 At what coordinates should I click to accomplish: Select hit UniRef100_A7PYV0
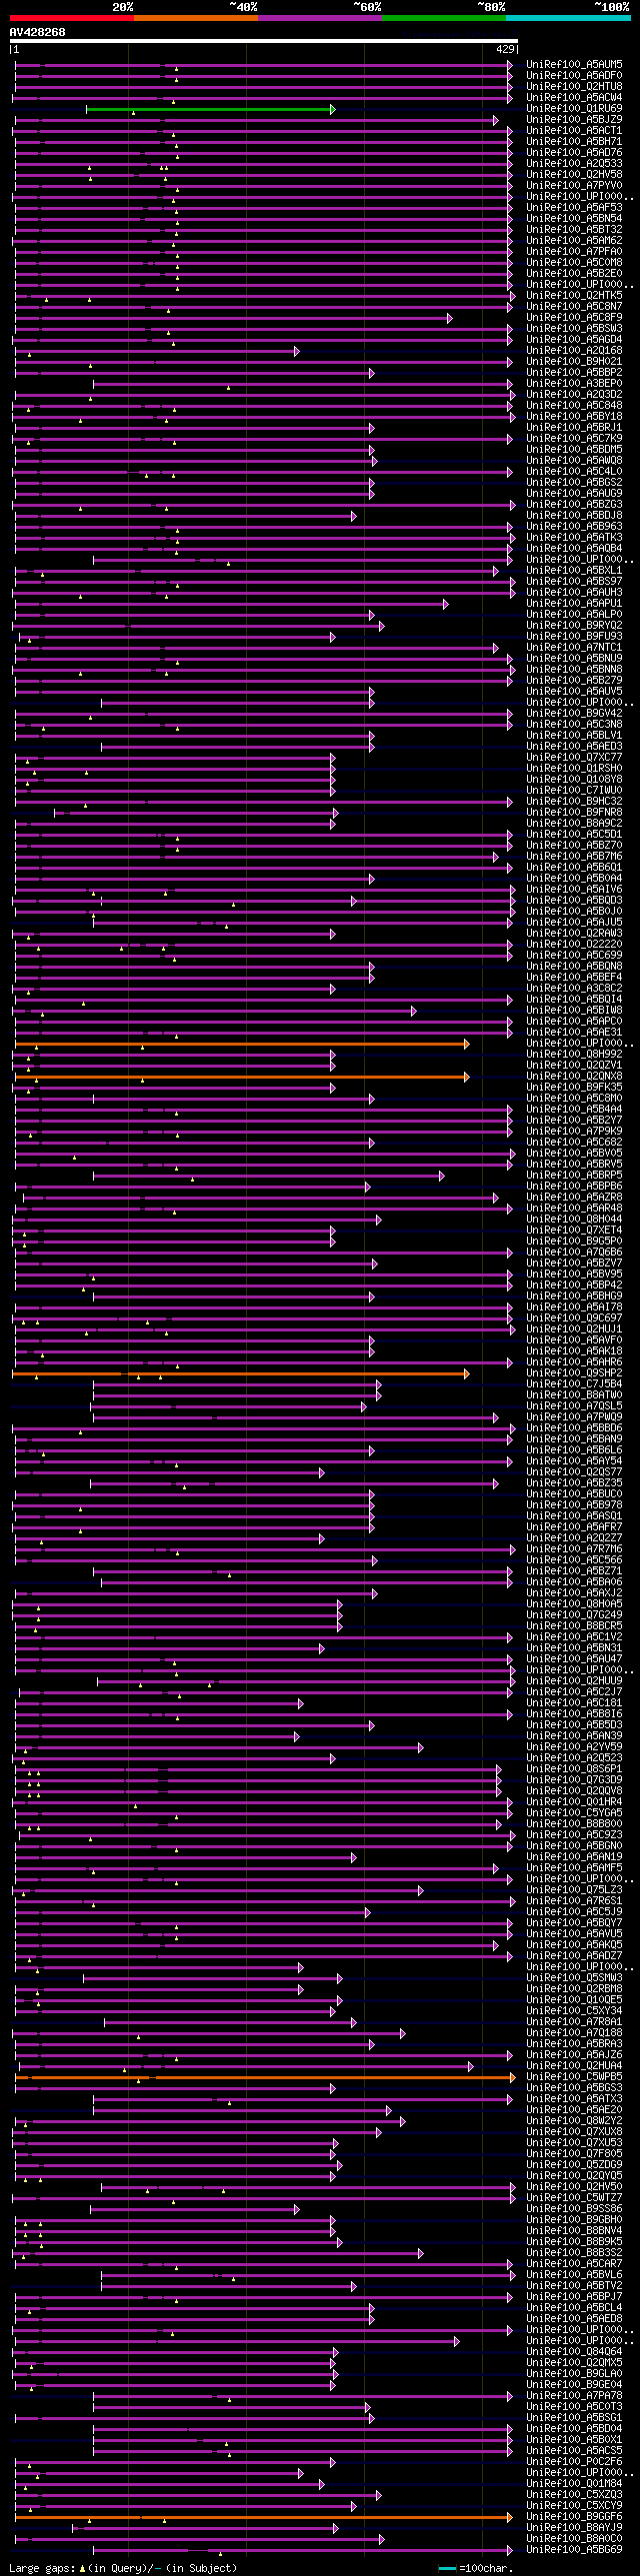tap(574, 186)
